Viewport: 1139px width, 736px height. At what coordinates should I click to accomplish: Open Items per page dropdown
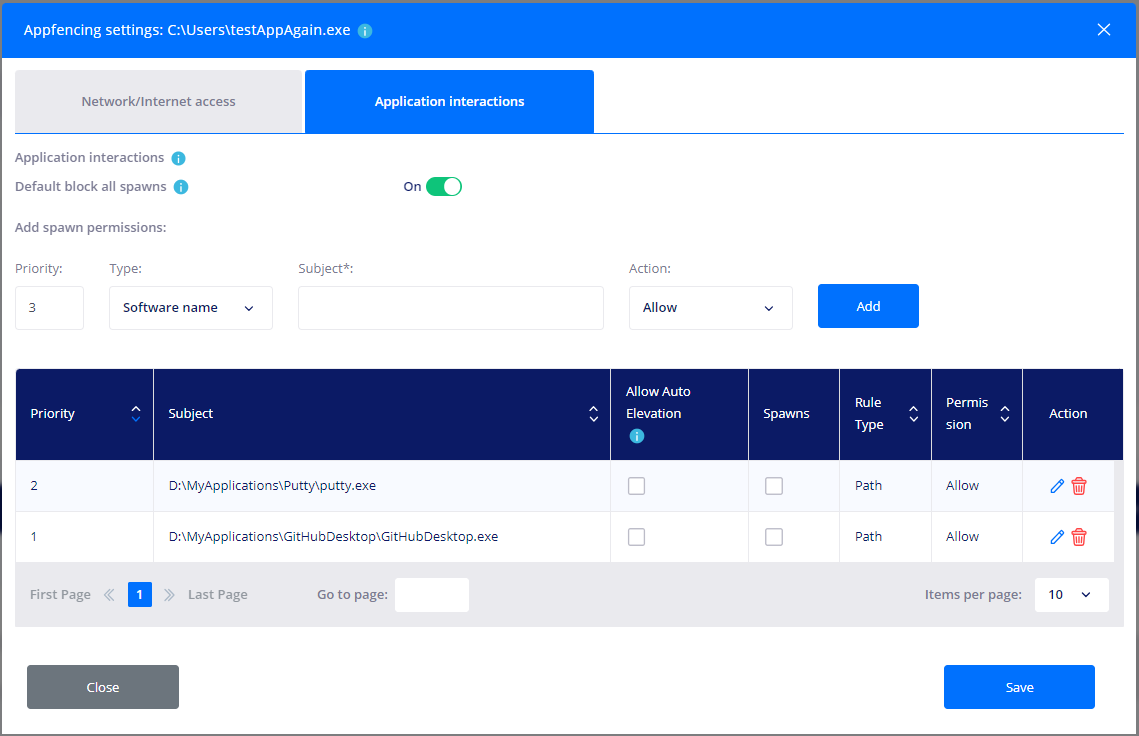click(x=1071, y=594)
